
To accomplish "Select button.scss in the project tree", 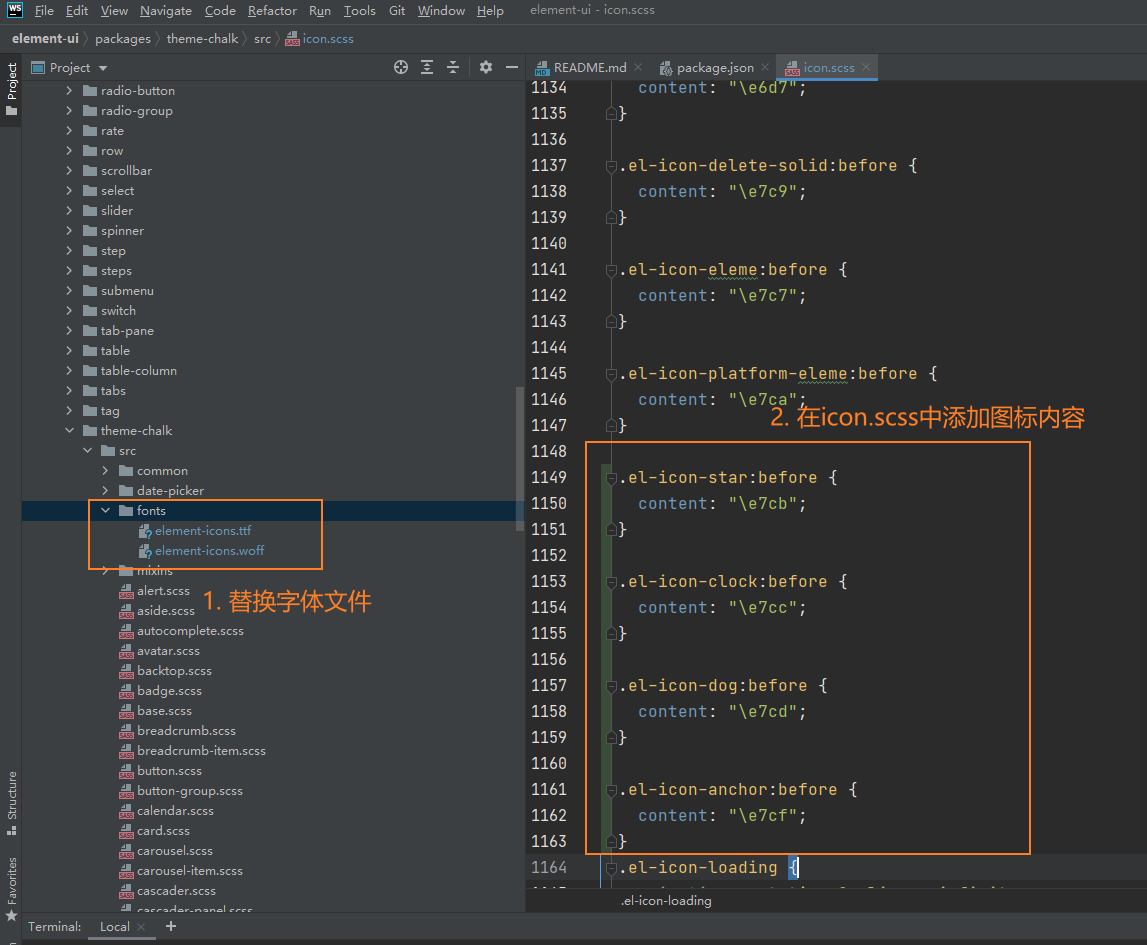I will click(x=169, y=771).
